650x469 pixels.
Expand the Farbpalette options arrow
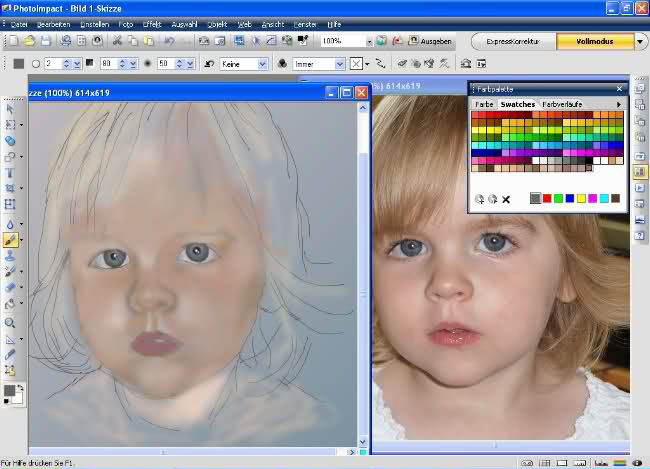619,104
